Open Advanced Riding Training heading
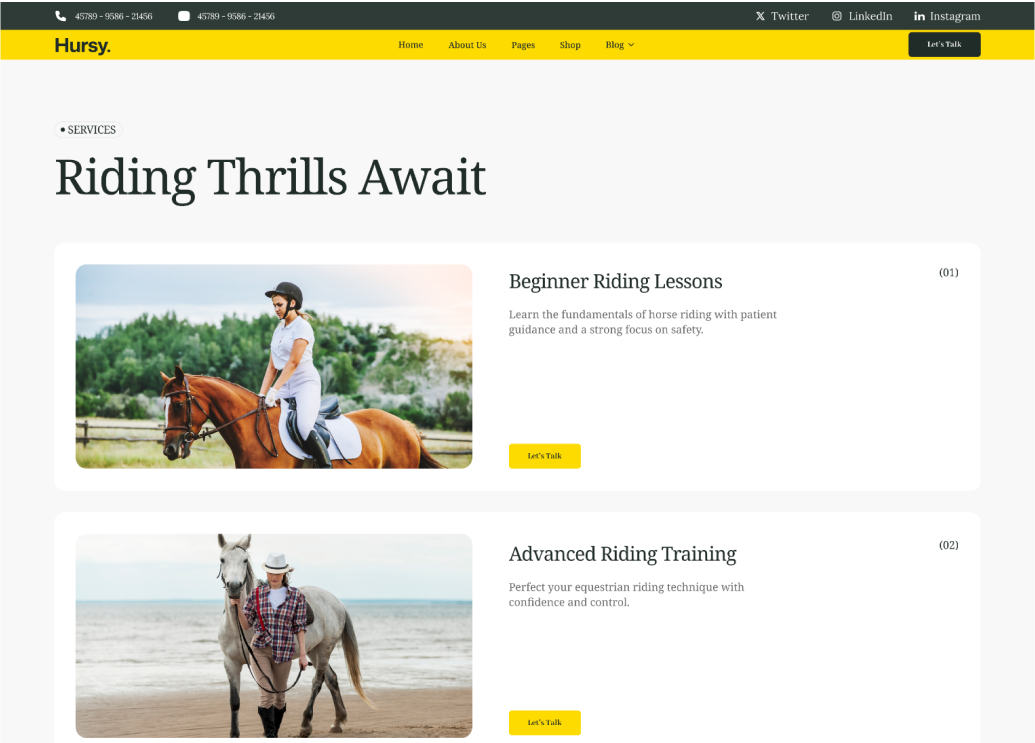The image size is (1035, 743). 622,554
